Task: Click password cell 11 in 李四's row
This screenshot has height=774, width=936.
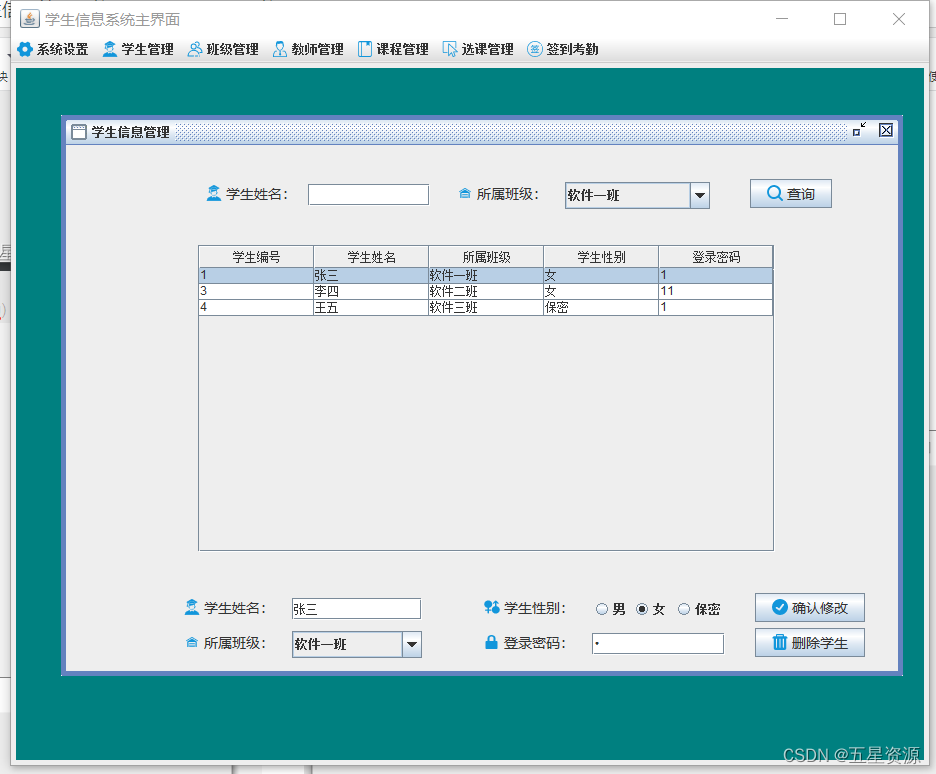Action: 716,291
